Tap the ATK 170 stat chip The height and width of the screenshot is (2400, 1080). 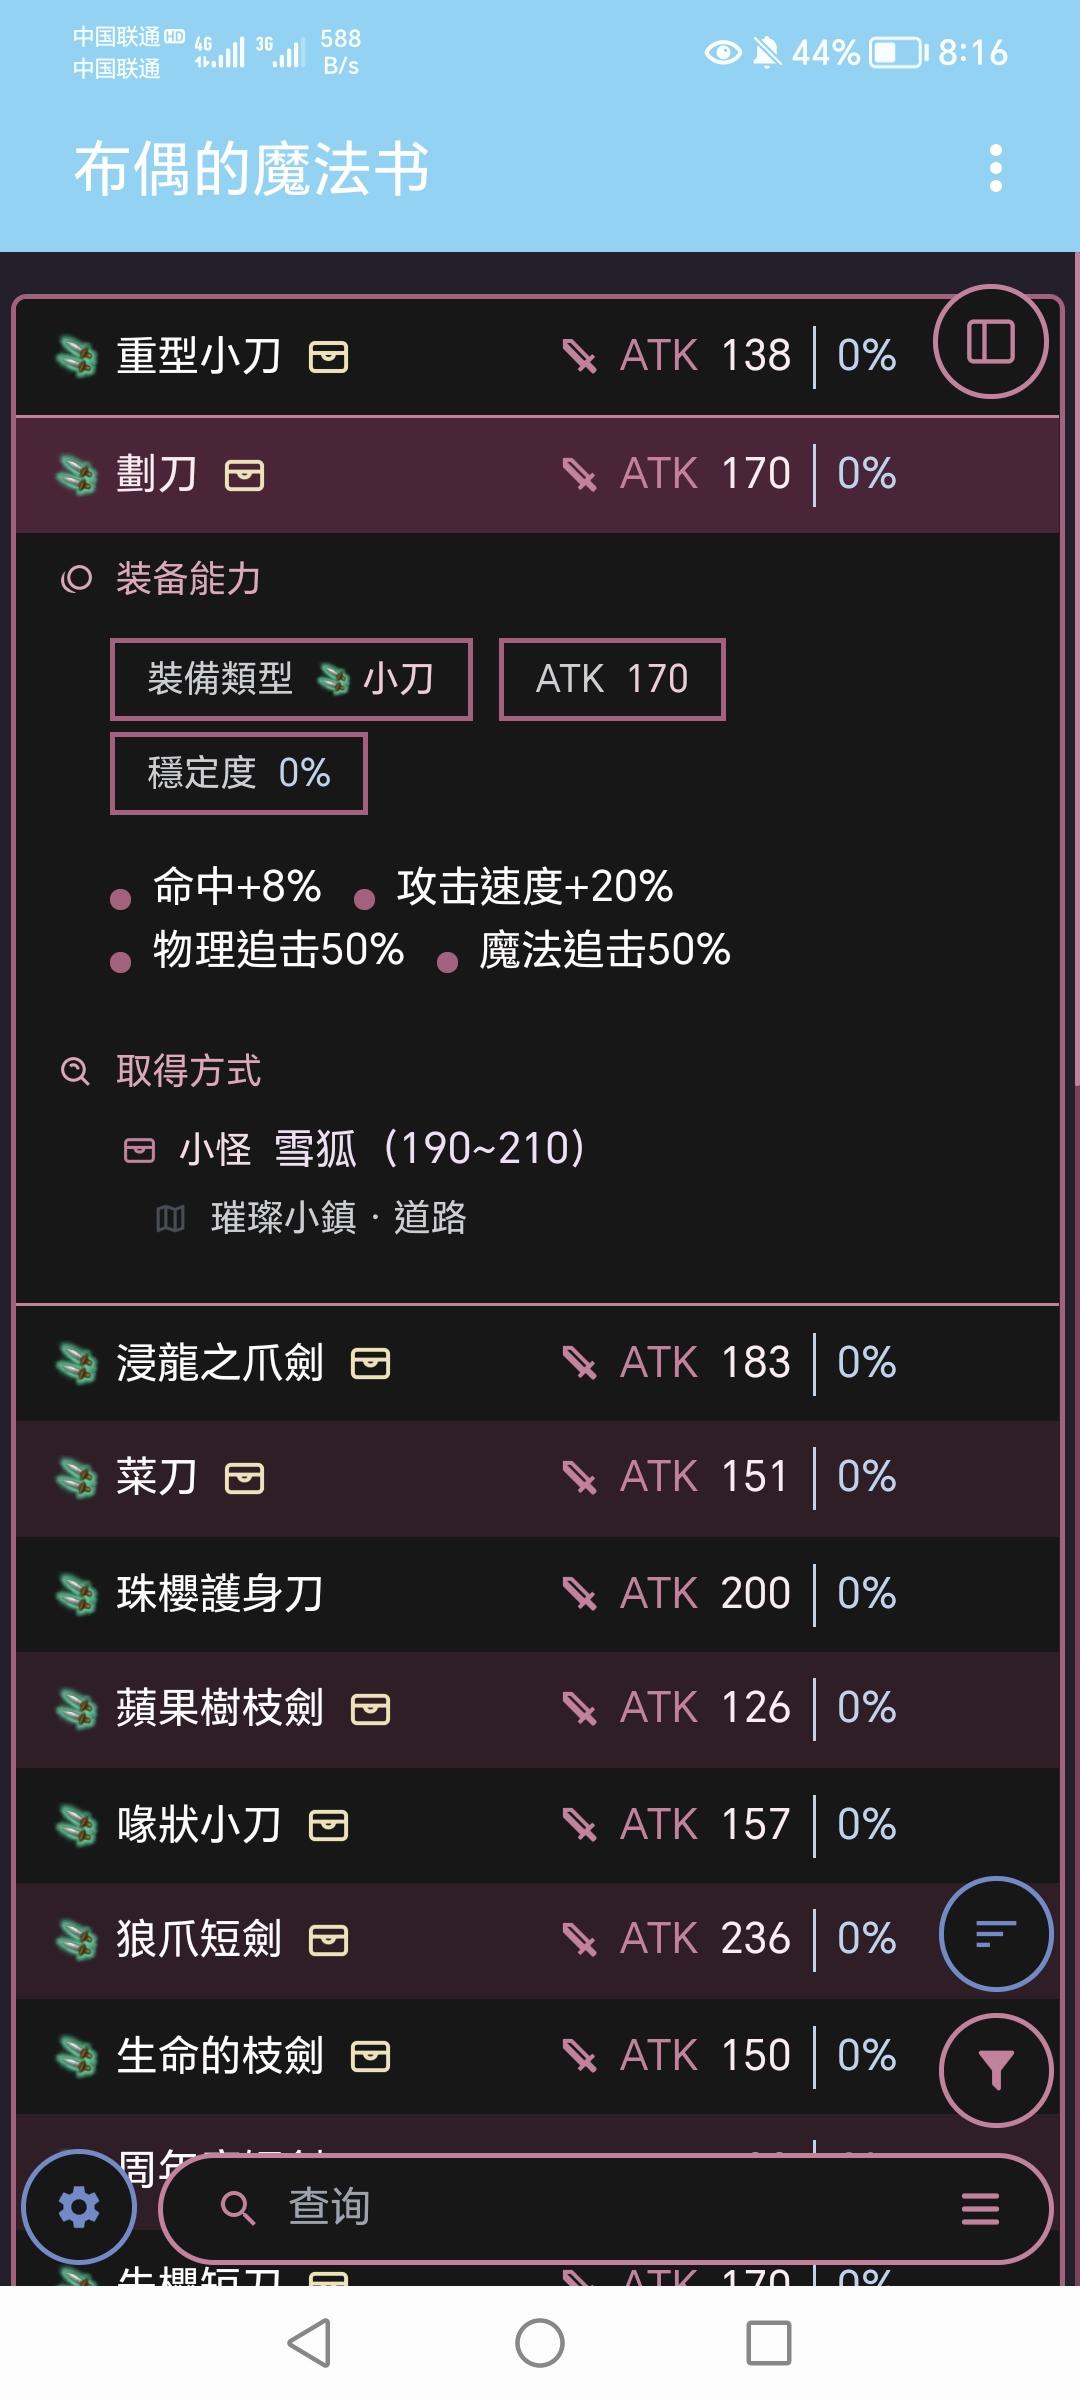coord(612,679)
